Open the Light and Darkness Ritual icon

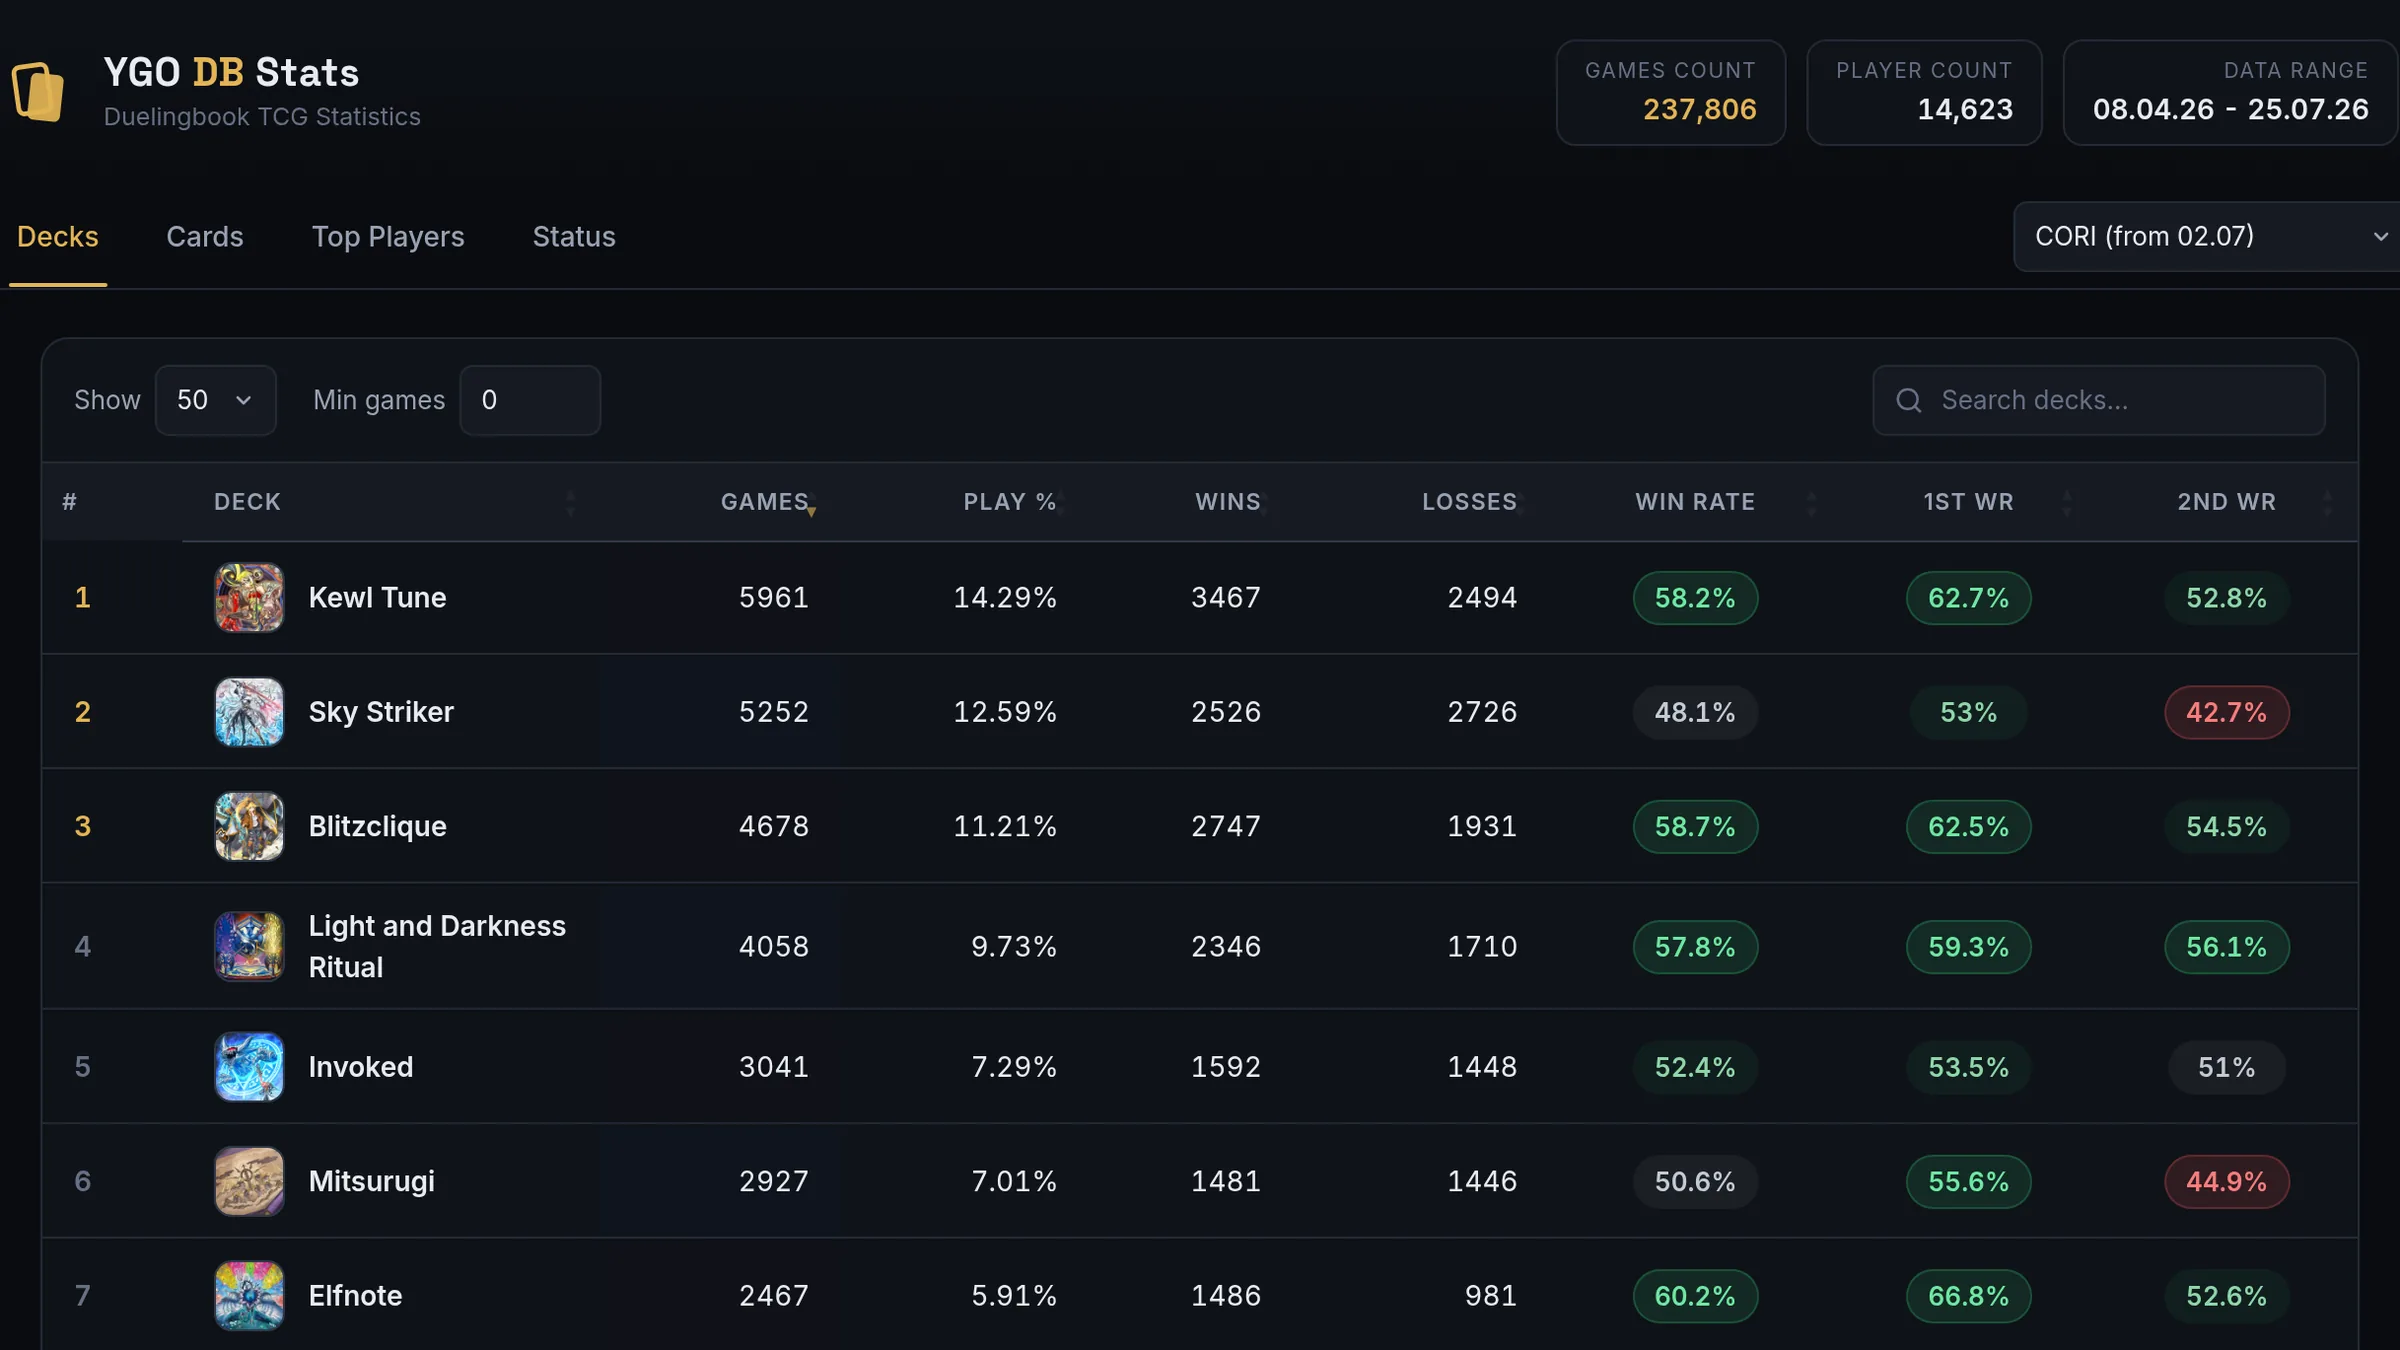pos(249,946)
